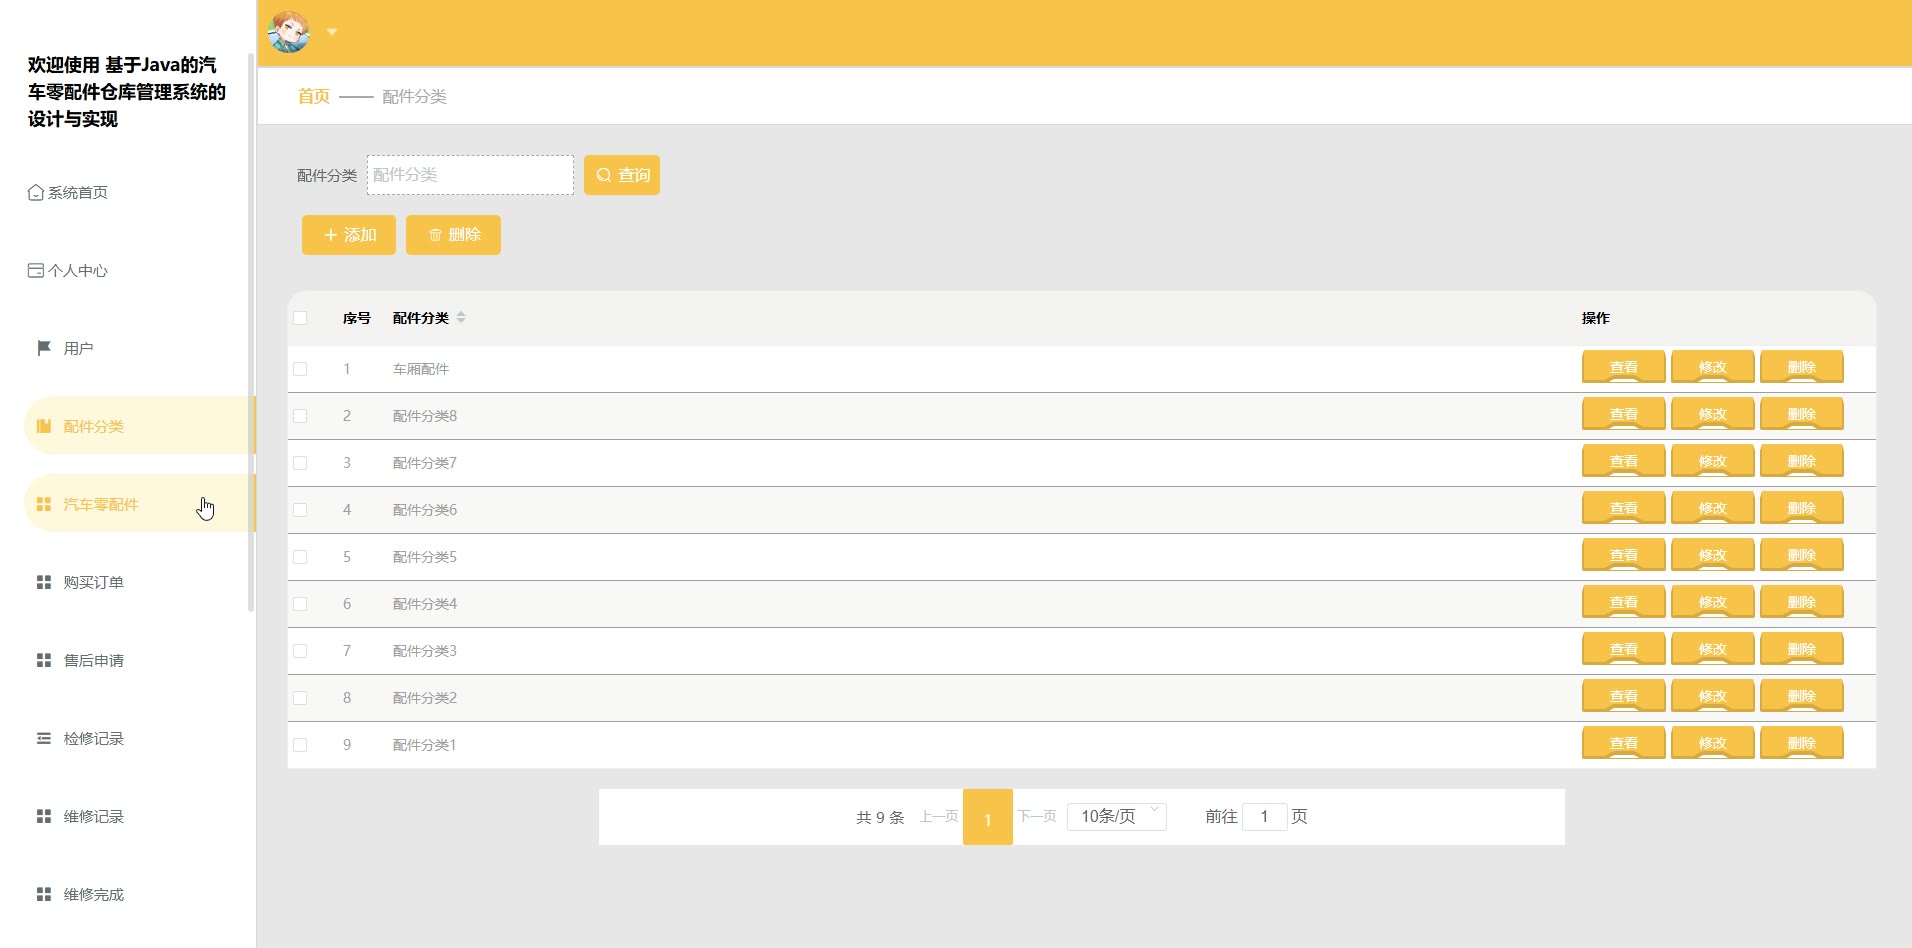1912x948 pixels.
Task: Click the grid icon beside 购买订单
Action: pos(44,582)
